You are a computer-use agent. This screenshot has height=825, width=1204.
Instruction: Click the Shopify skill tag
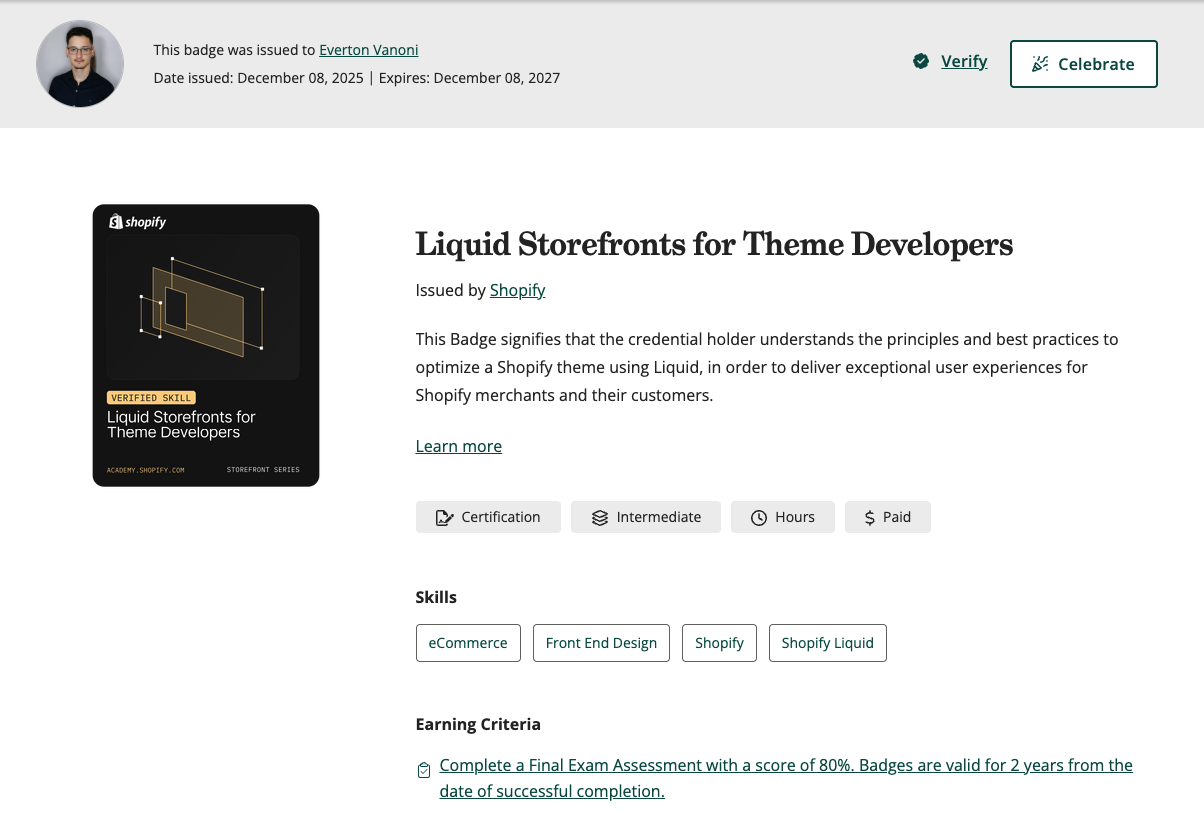click(x=719, y=643)
